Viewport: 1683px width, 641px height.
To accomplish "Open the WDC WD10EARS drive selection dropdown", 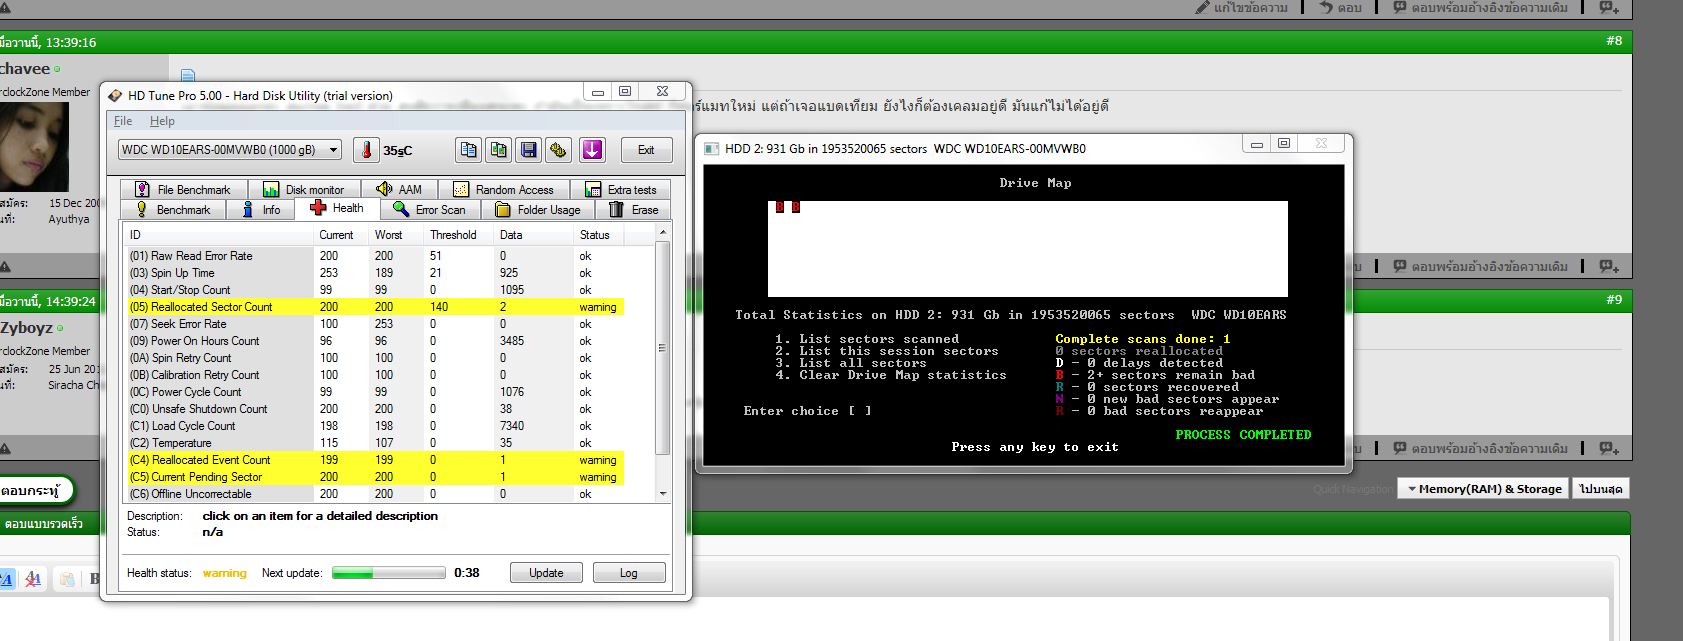I will [x=230, y=150].
